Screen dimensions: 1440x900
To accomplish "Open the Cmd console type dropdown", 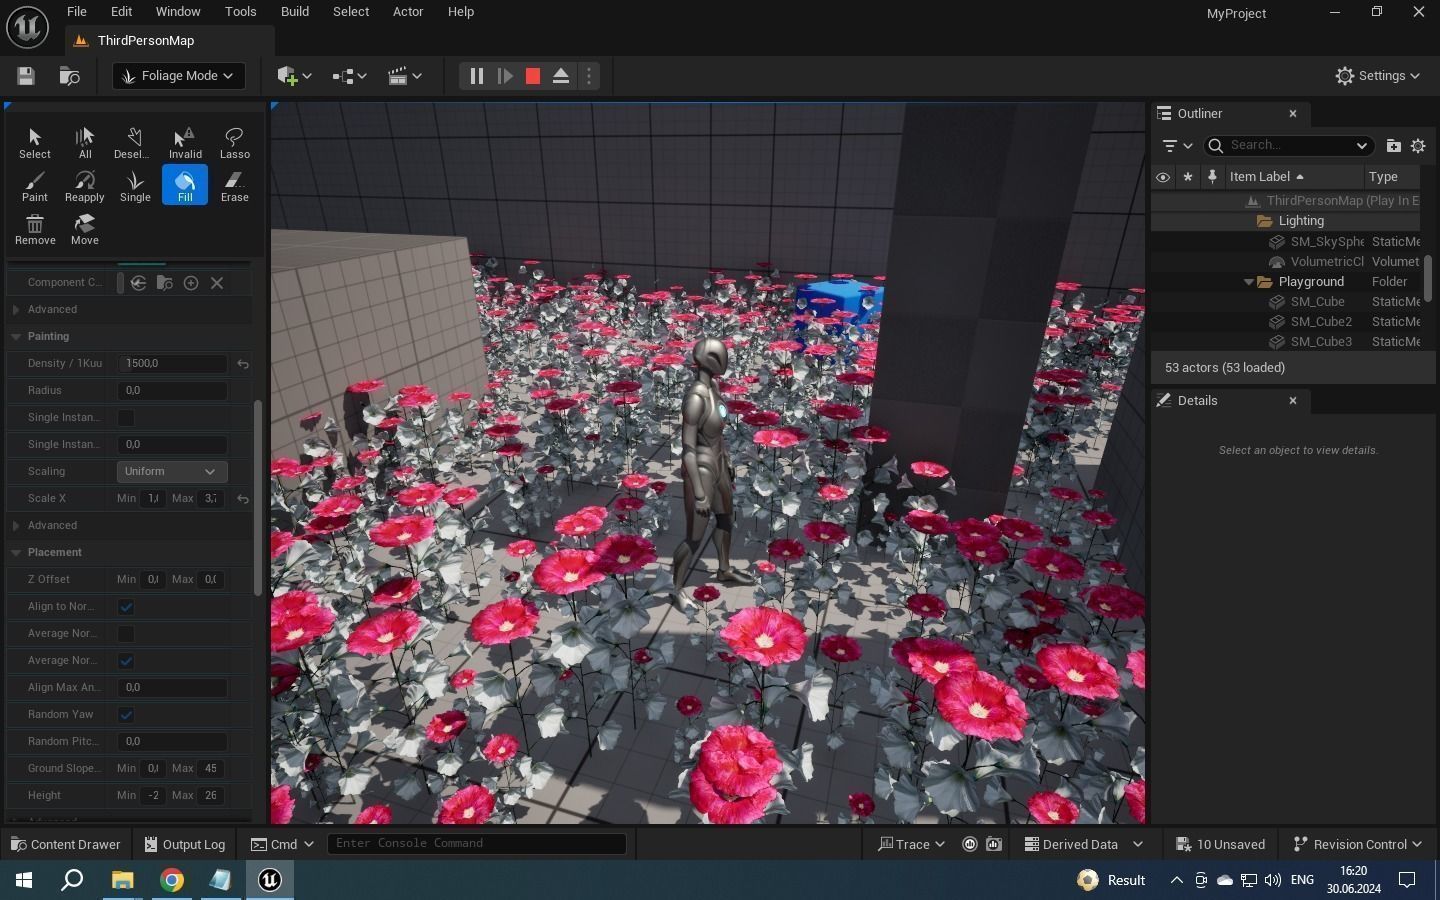I will click(x=282, y=845).
